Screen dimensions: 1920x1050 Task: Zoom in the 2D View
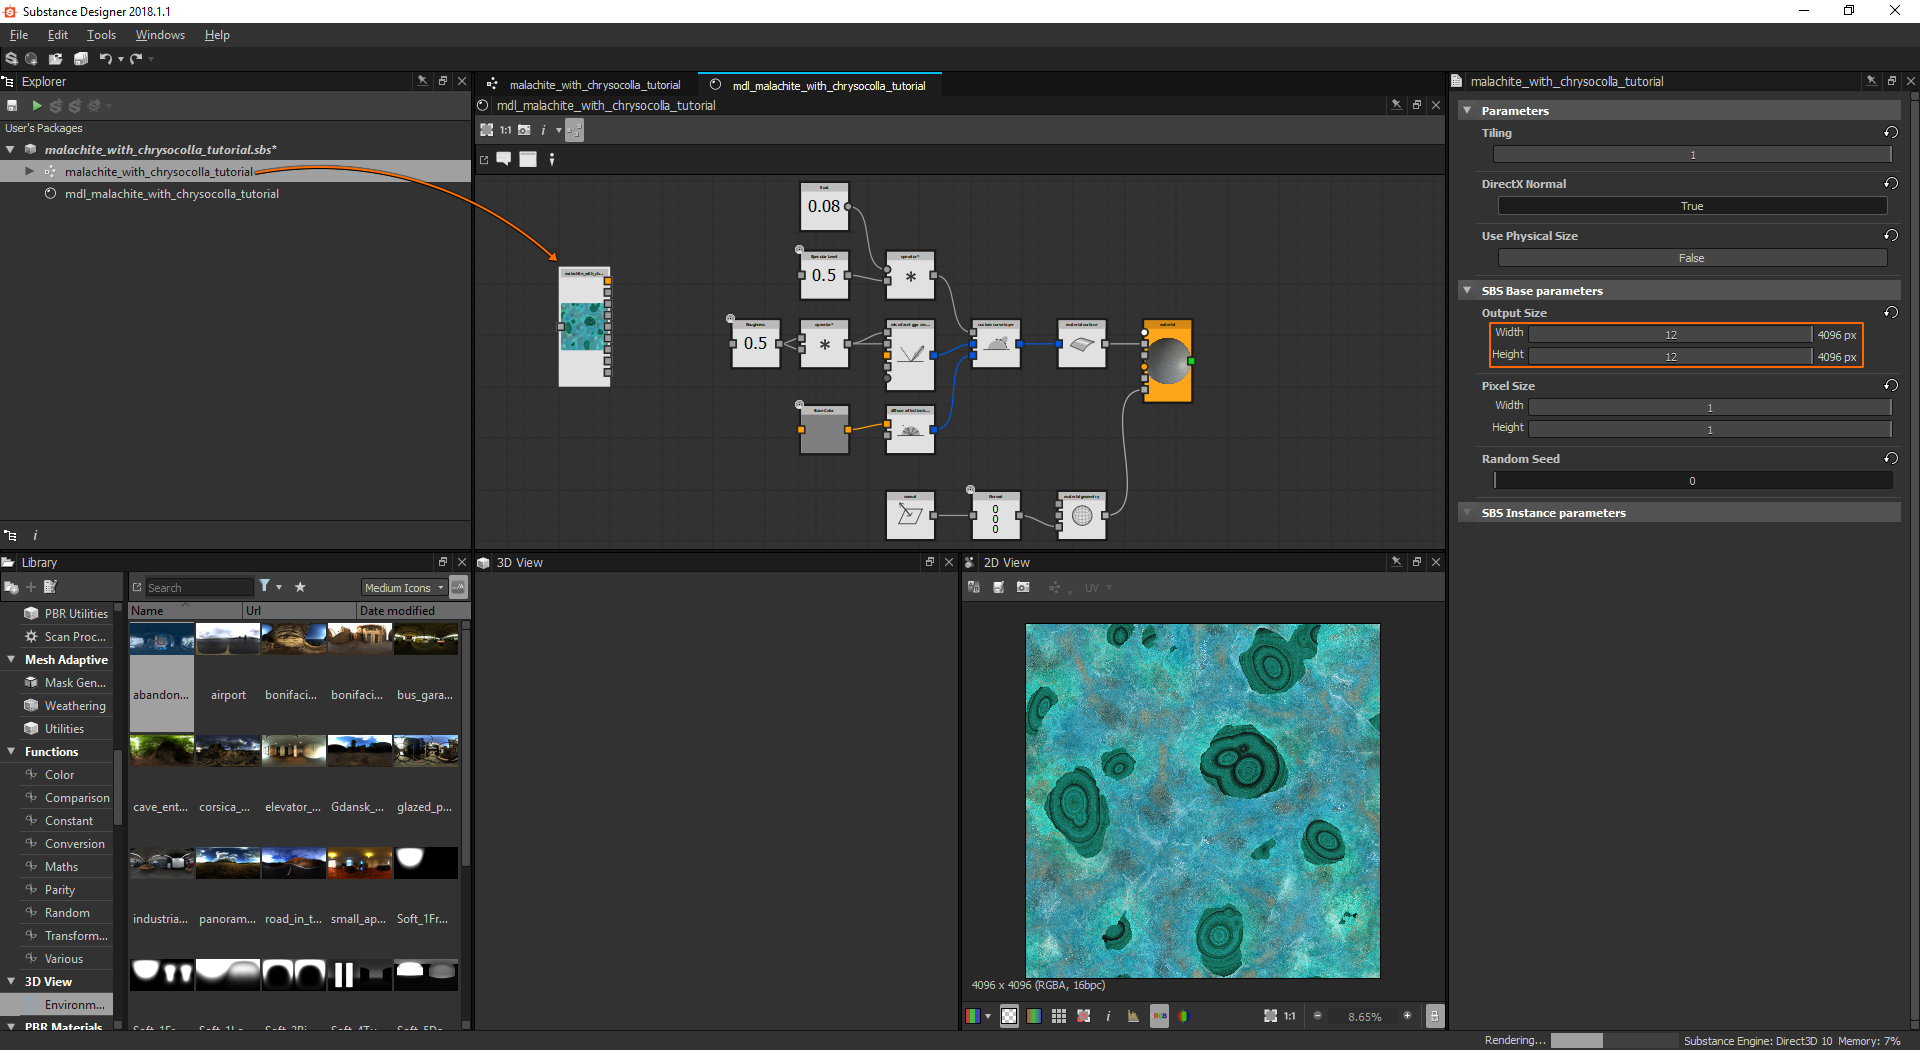click(1407, 1016)
